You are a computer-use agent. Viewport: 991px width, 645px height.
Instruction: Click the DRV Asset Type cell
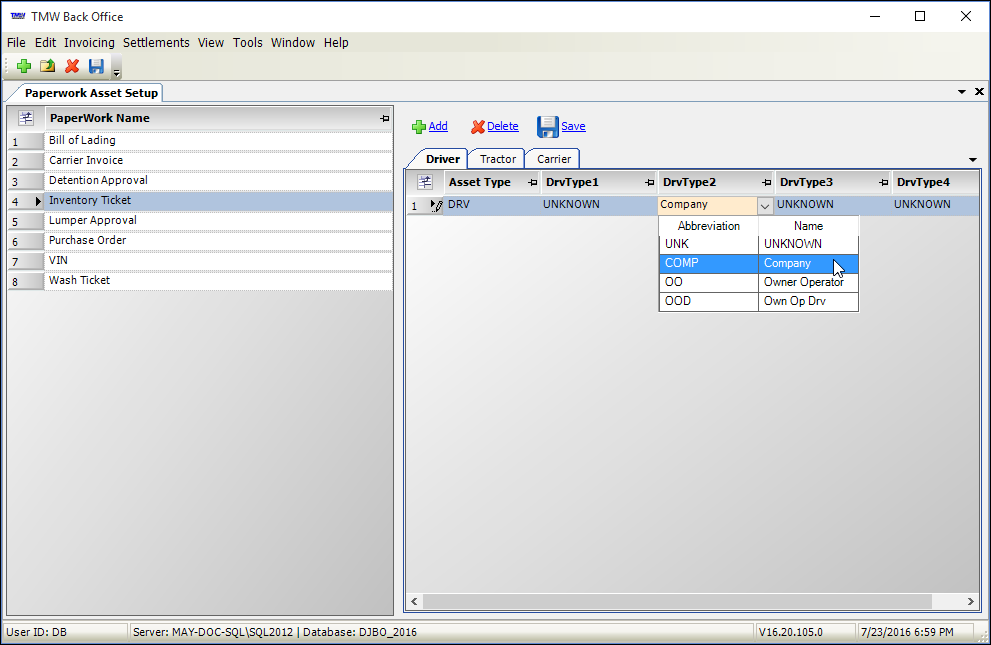[x=492, y=205]
